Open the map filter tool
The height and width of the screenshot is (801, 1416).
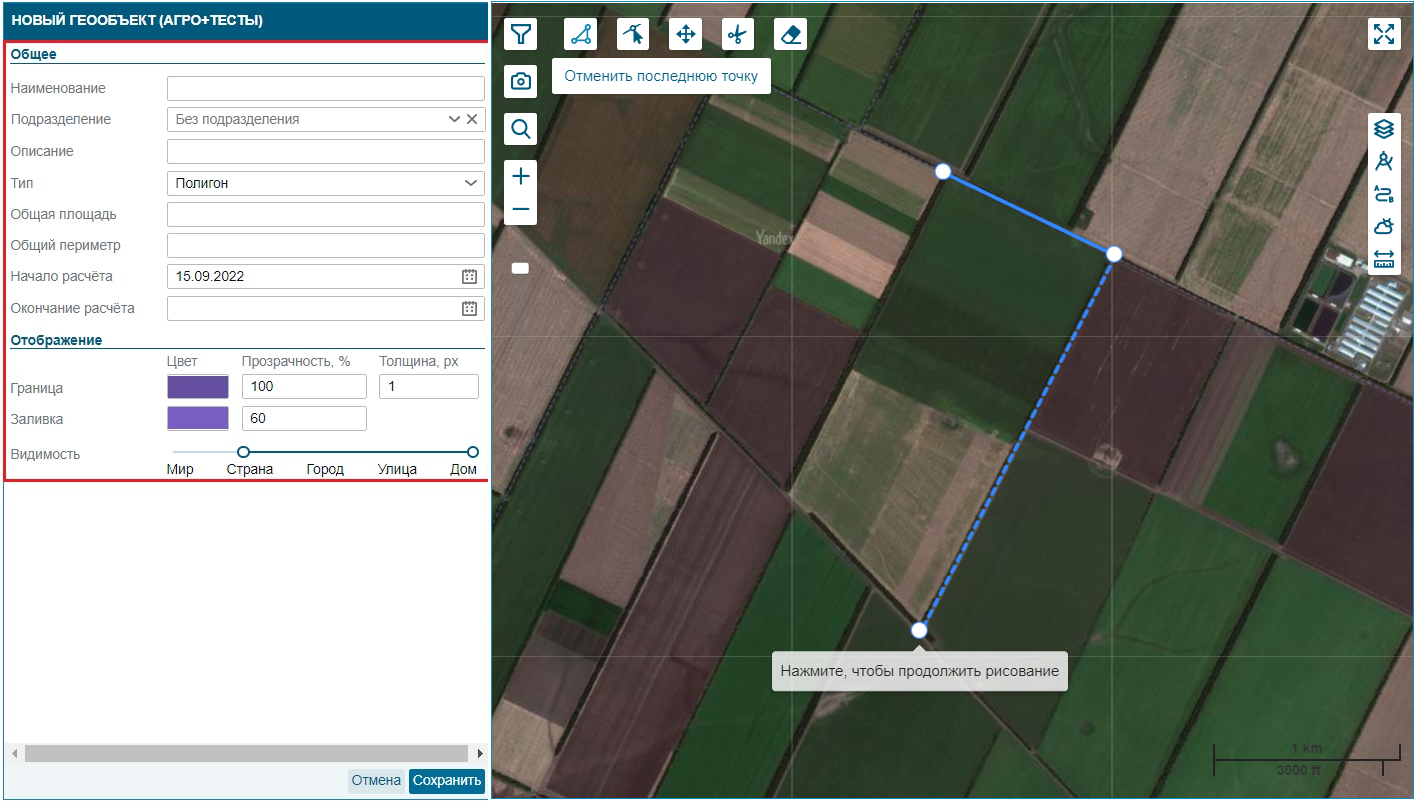(521, 34)
